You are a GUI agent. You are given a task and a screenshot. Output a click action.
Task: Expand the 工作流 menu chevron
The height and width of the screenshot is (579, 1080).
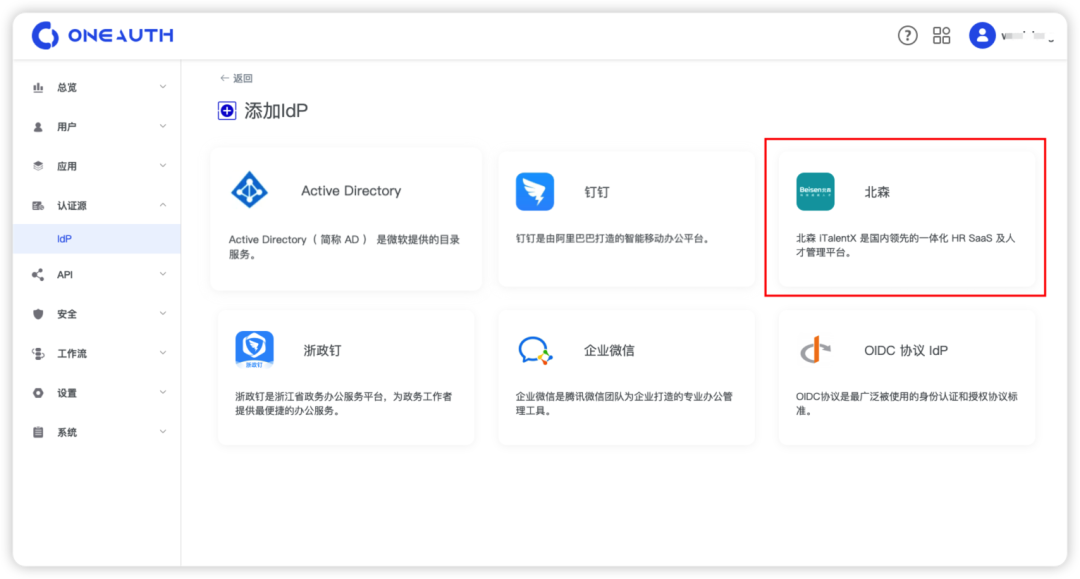pos(163,352)
